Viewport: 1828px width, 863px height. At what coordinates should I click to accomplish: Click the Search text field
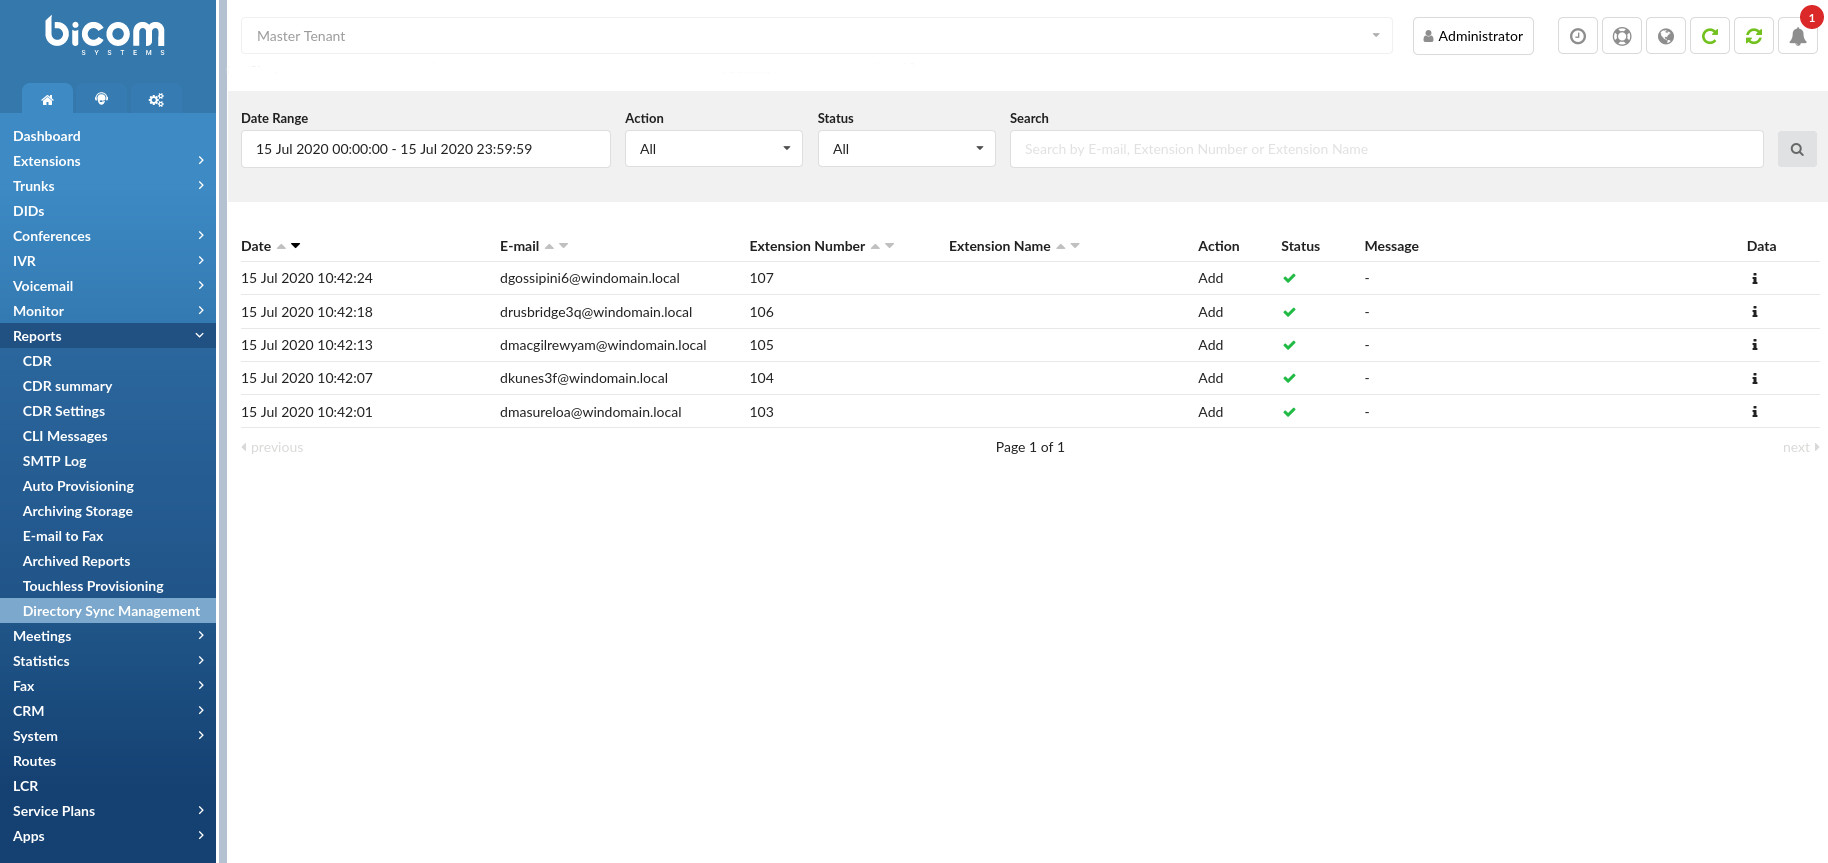1386,149
